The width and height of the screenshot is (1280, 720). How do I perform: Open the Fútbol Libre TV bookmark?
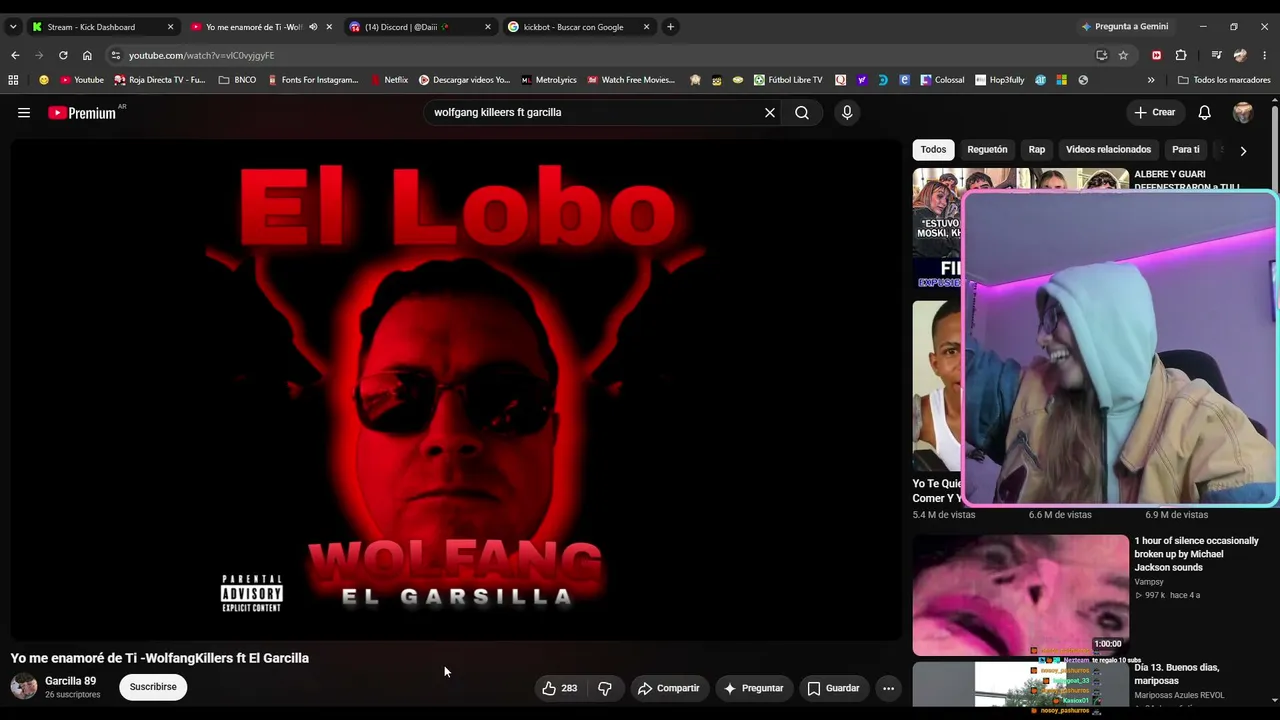[788, 80]
